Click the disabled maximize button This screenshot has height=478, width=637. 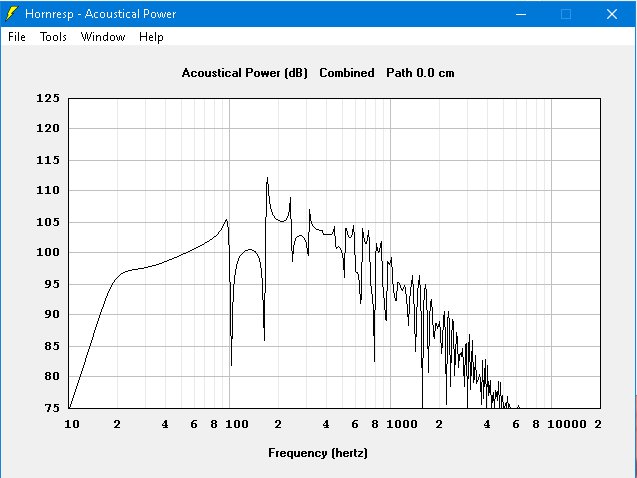coord(566,14)
